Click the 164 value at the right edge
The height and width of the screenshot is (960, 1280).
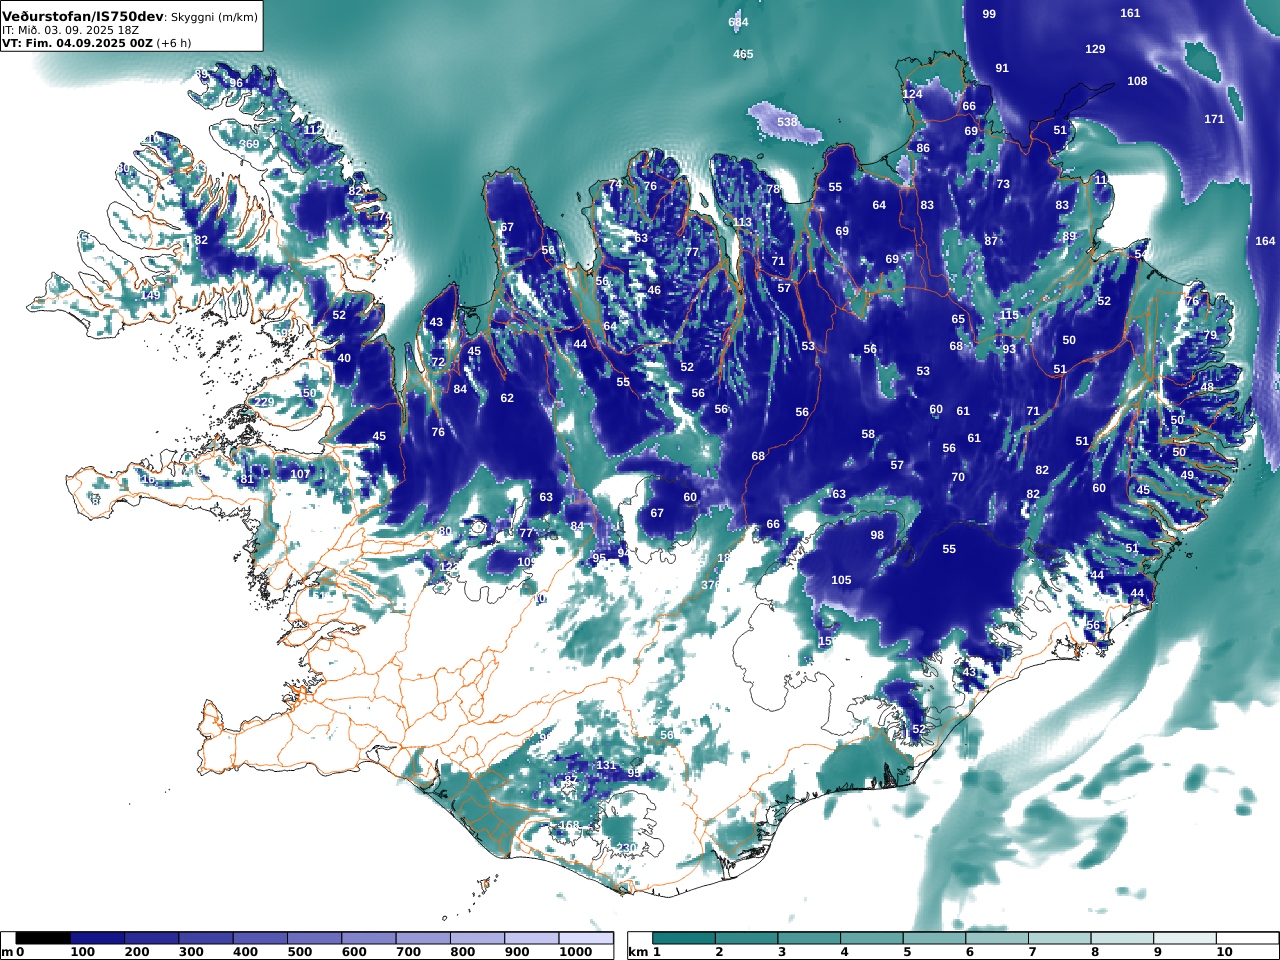[1265, 241]
